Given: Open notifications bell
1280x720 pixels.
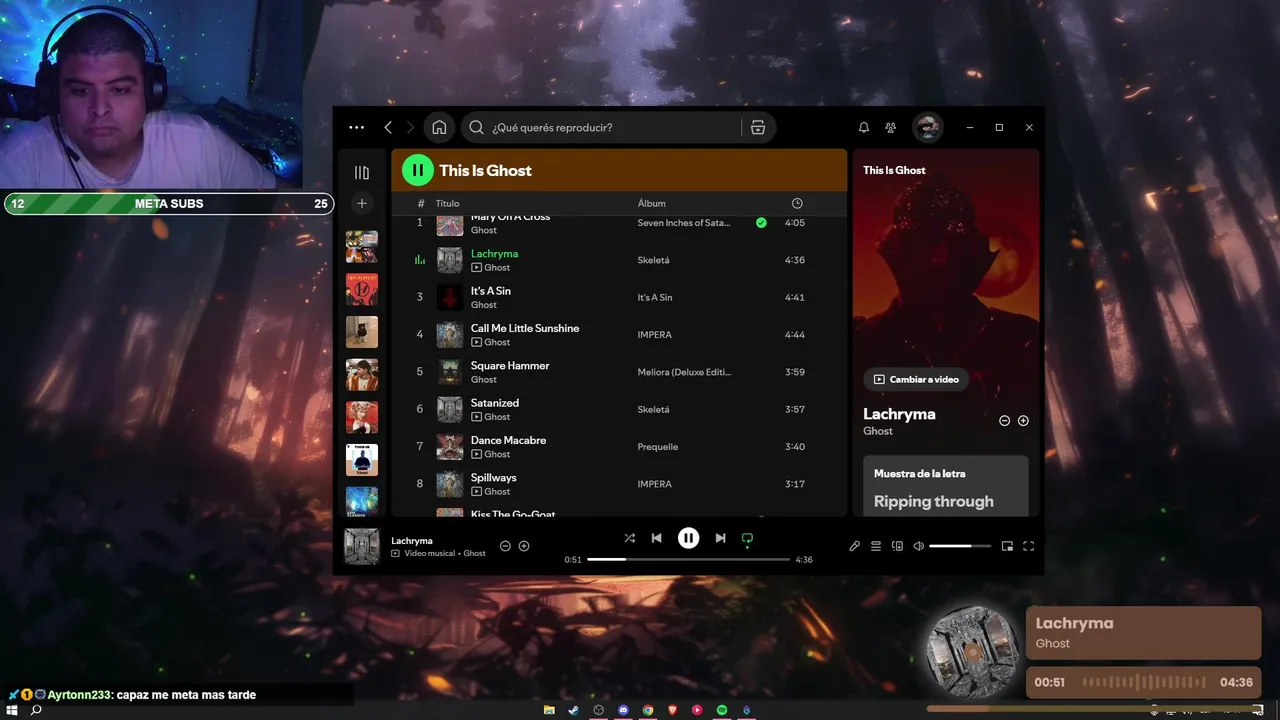Looking at the screenshot, I should (864, 127).
